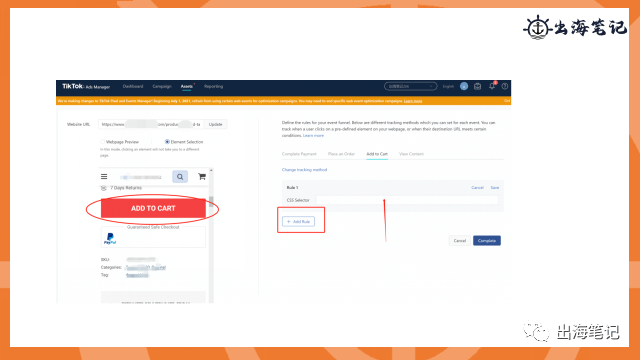Open the Dashboard menu item
Image resolution: width=640 pixels, height=360 pixels.
(133, 87)
